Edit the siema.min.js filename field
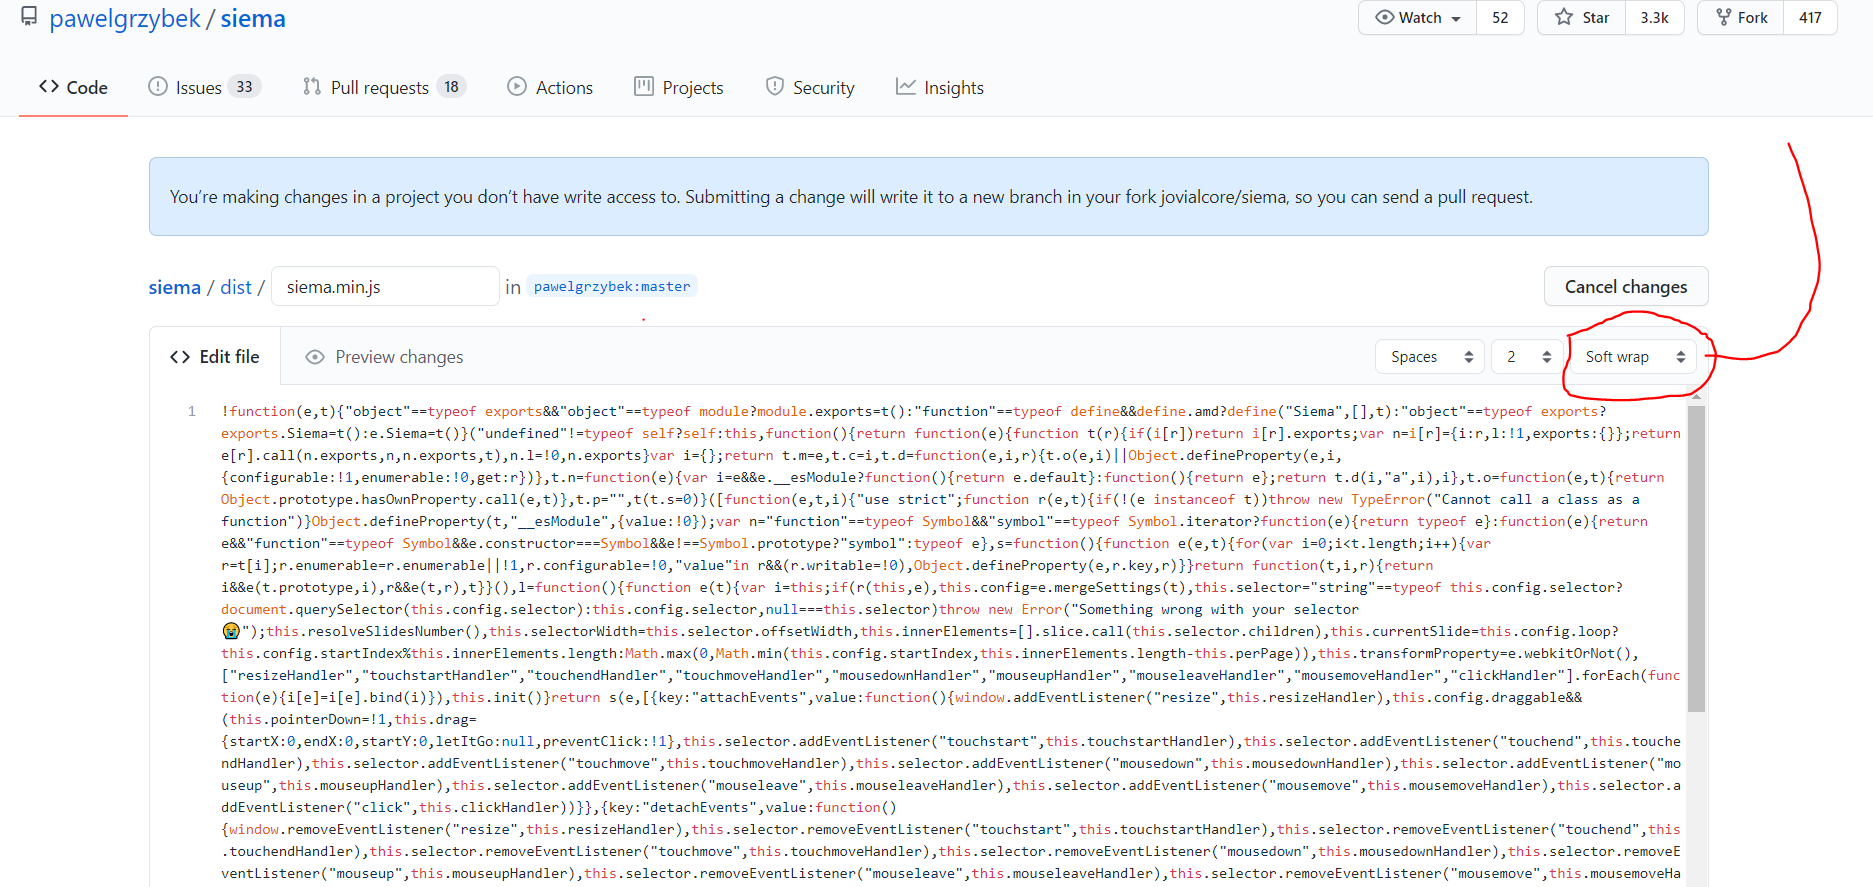This screenshot has width=1873, height=887. [x=385, y=287]
